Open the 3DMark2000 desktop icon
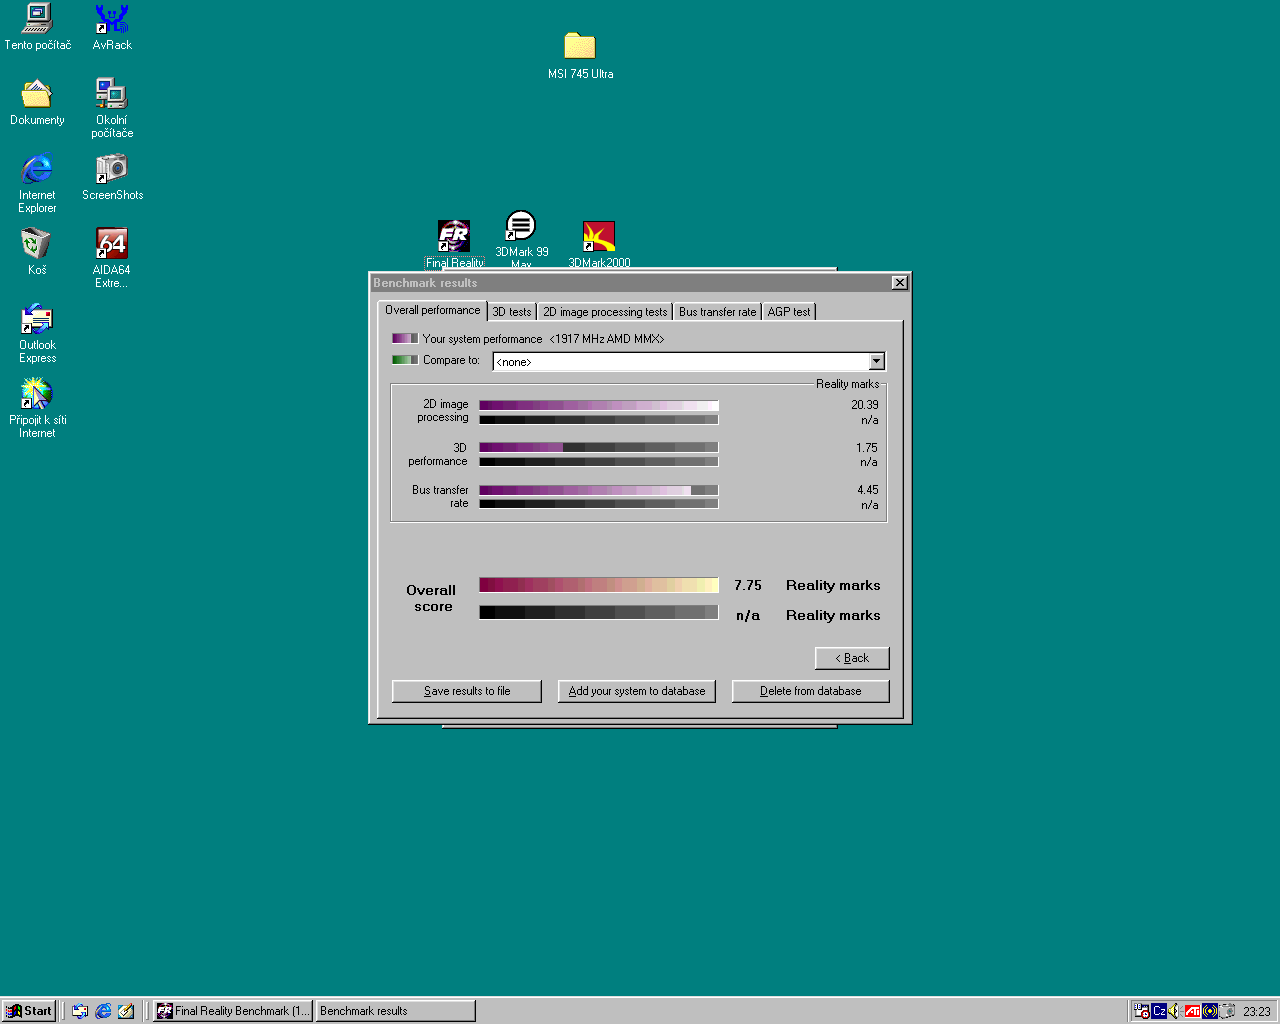This screenshot has height=1024, width=1280. [x=599, y=237]
